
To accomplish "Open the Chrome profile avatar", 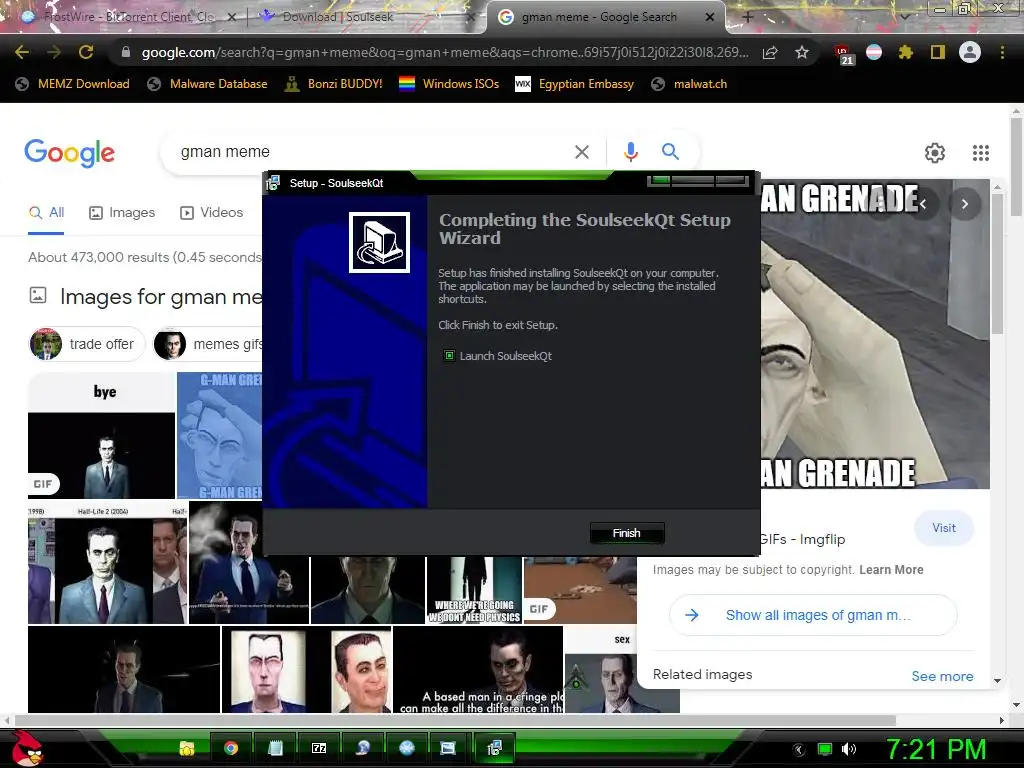I will coord(970,52).
